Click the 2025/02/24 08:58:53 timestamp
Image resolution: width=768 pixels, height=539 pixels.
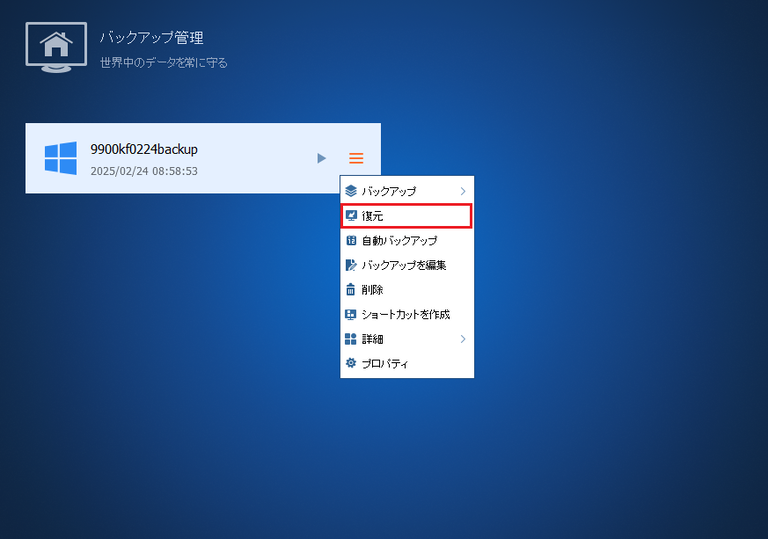[x=144, y=172]
